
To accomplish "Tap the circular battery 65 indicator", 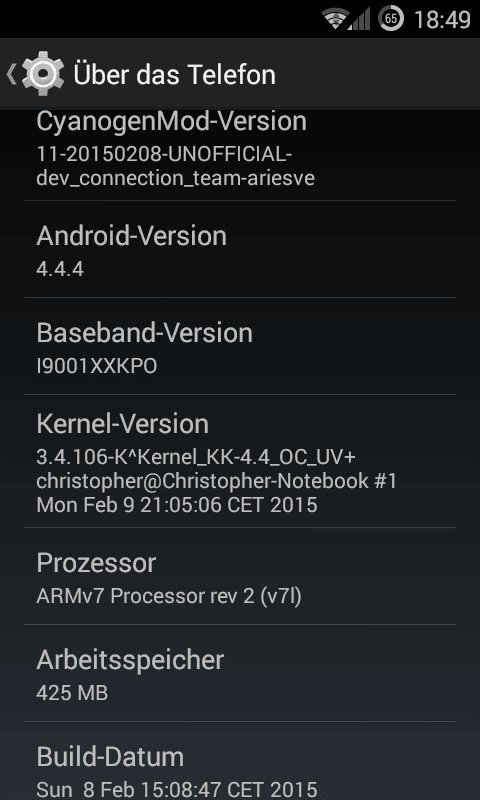I will 391,19.
